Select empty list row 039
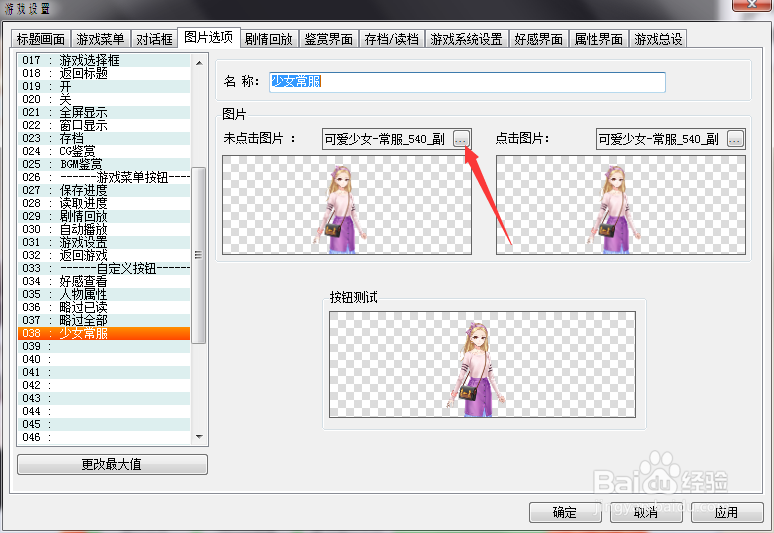The image size is (774, 533). (x=104, y=346)
